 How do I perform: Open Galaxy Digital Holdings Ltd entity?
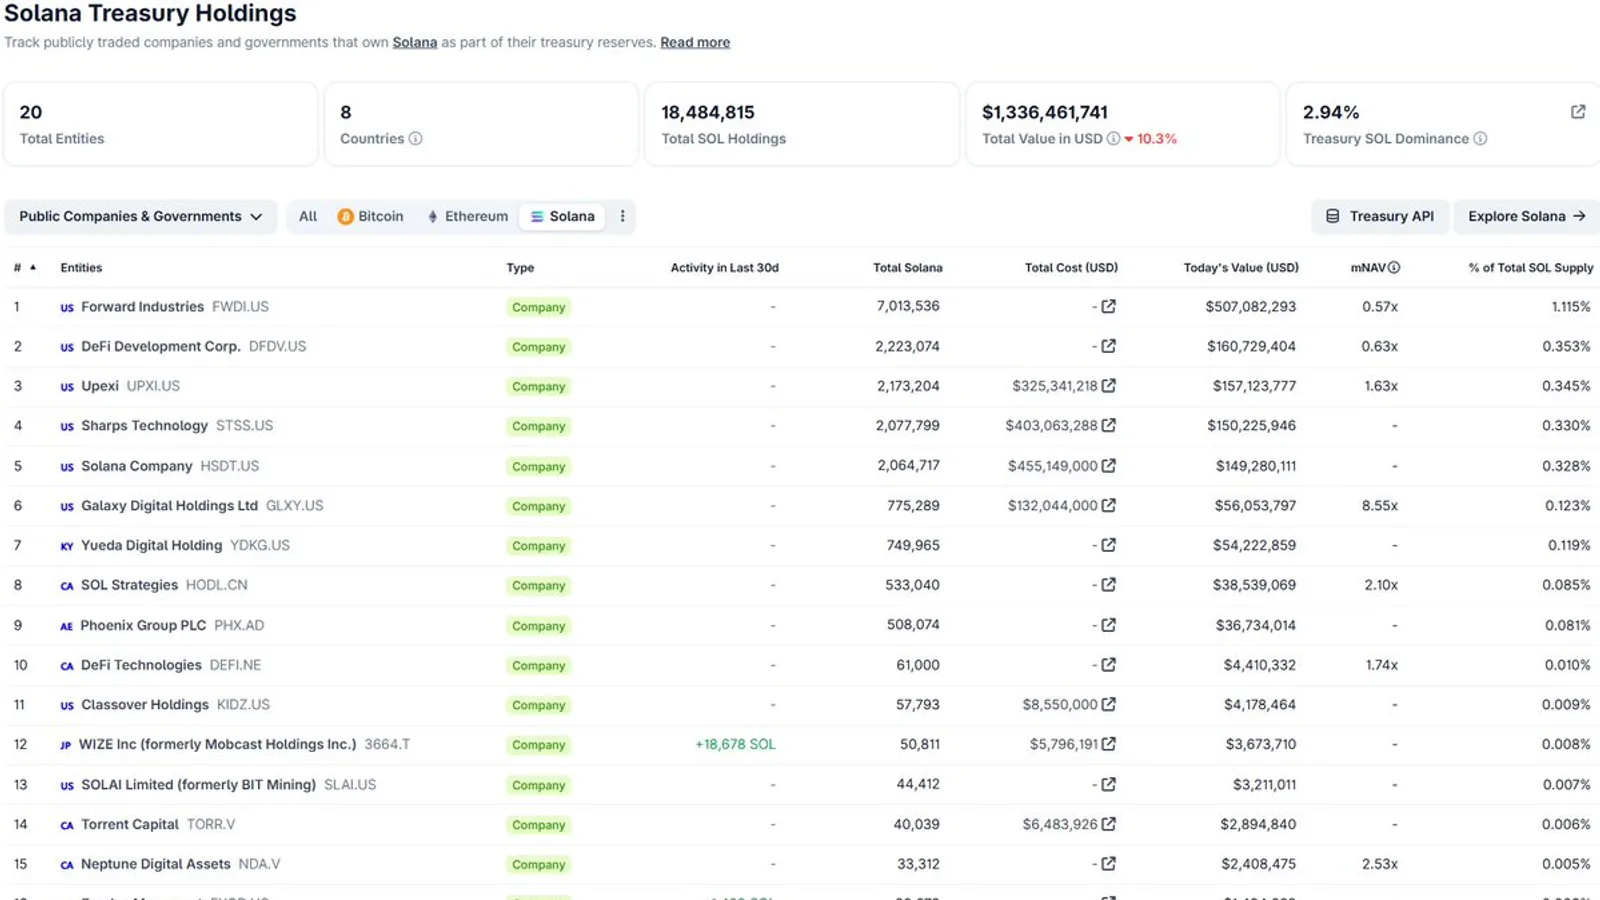[x=169, y=506]
